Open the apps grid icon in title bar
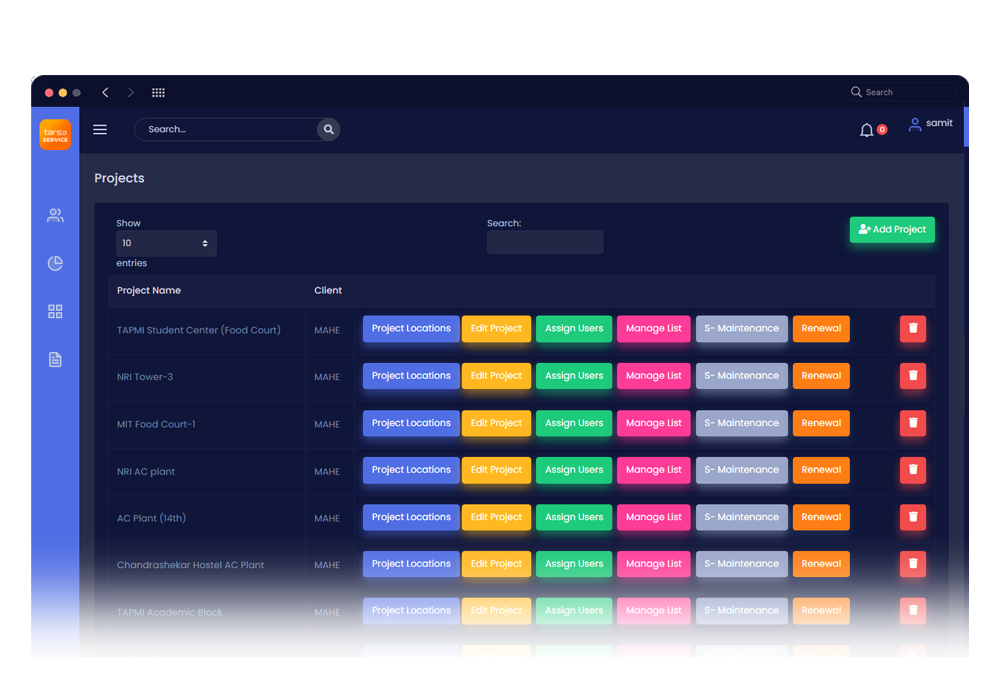Screen dimensions: 1000x700 (x=158, y=92)
